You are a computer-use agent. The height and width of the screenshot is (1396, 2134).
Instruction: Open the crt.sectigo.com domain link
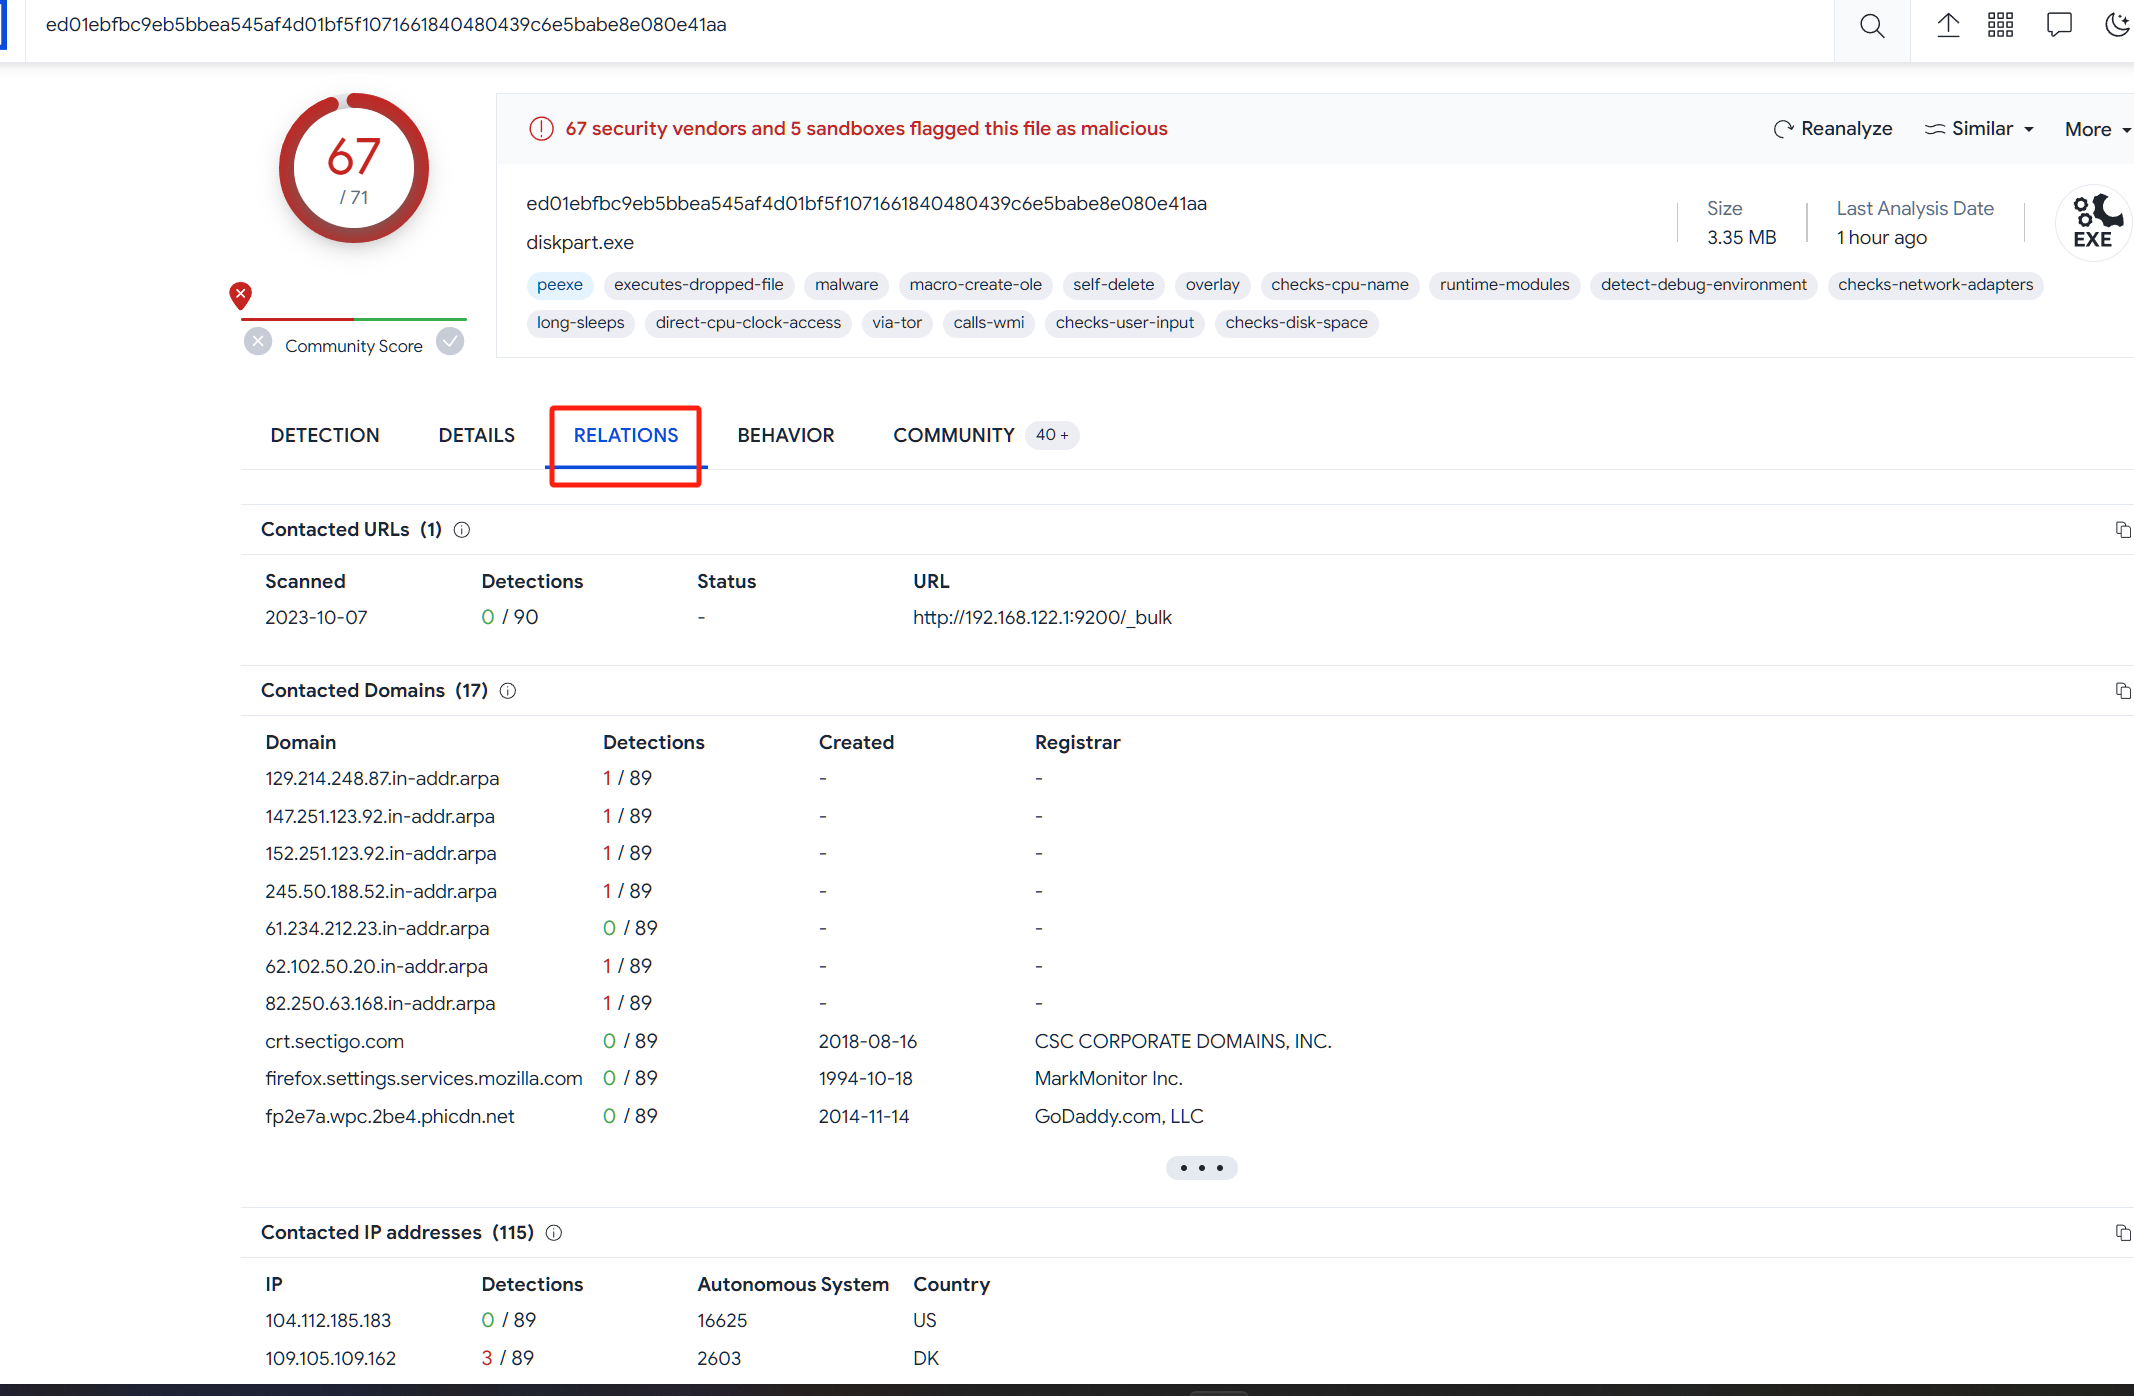(x=334, y=1042)
